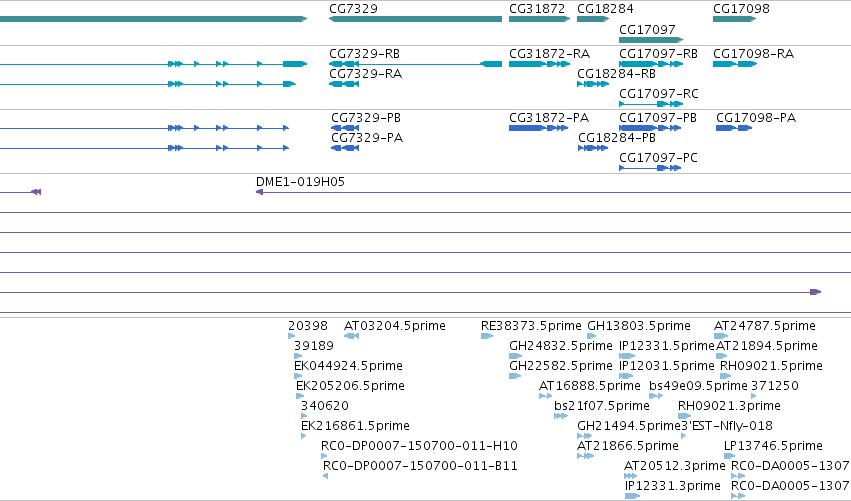Open the RE38373.5prime EST
Image resolution: width=851 pixels, height=501 pixels.
click(487, 336)
